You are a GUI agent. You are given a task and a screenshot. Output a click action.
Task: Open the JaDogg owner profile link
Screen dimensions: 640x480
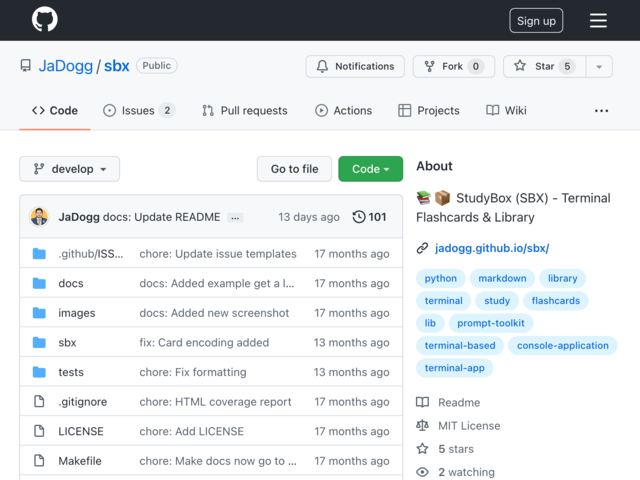tap(66, 66)
